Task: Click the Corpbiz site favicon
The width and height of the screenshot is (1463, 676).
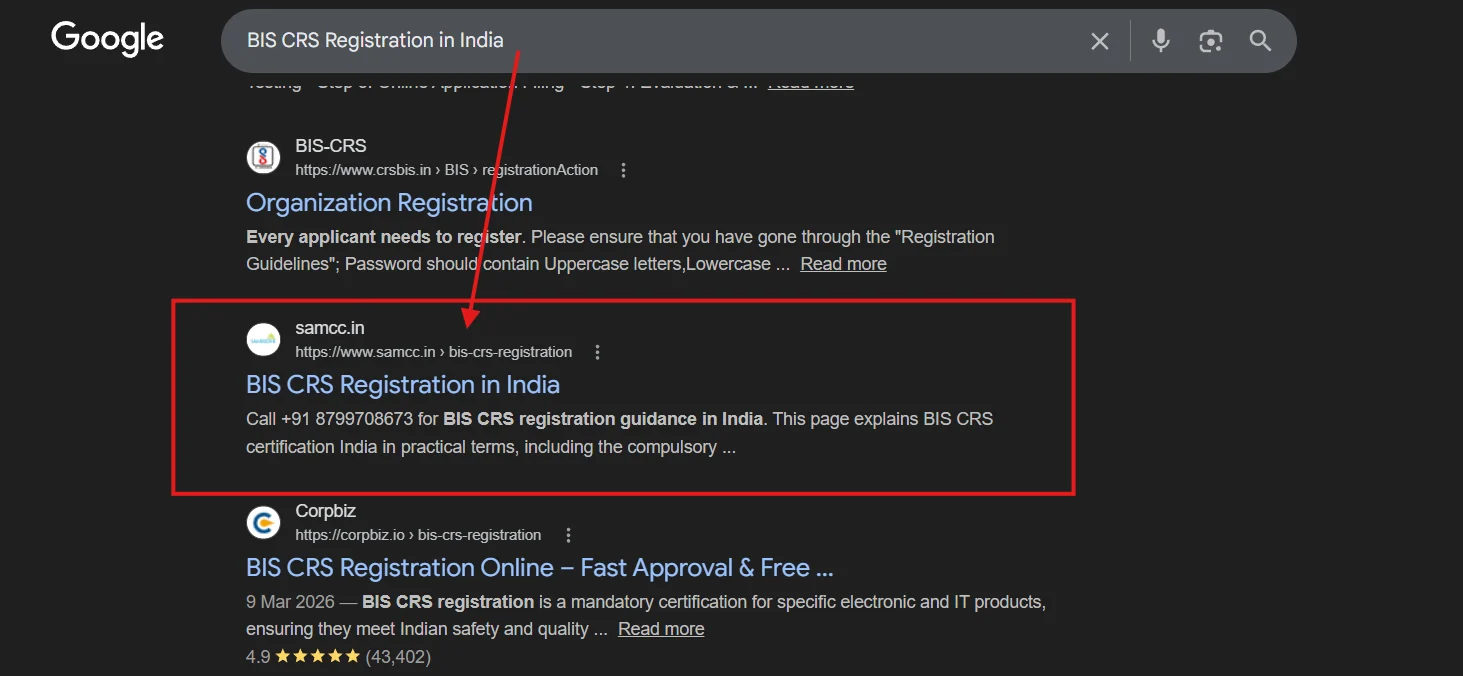Action: click(x=264, y=522)
